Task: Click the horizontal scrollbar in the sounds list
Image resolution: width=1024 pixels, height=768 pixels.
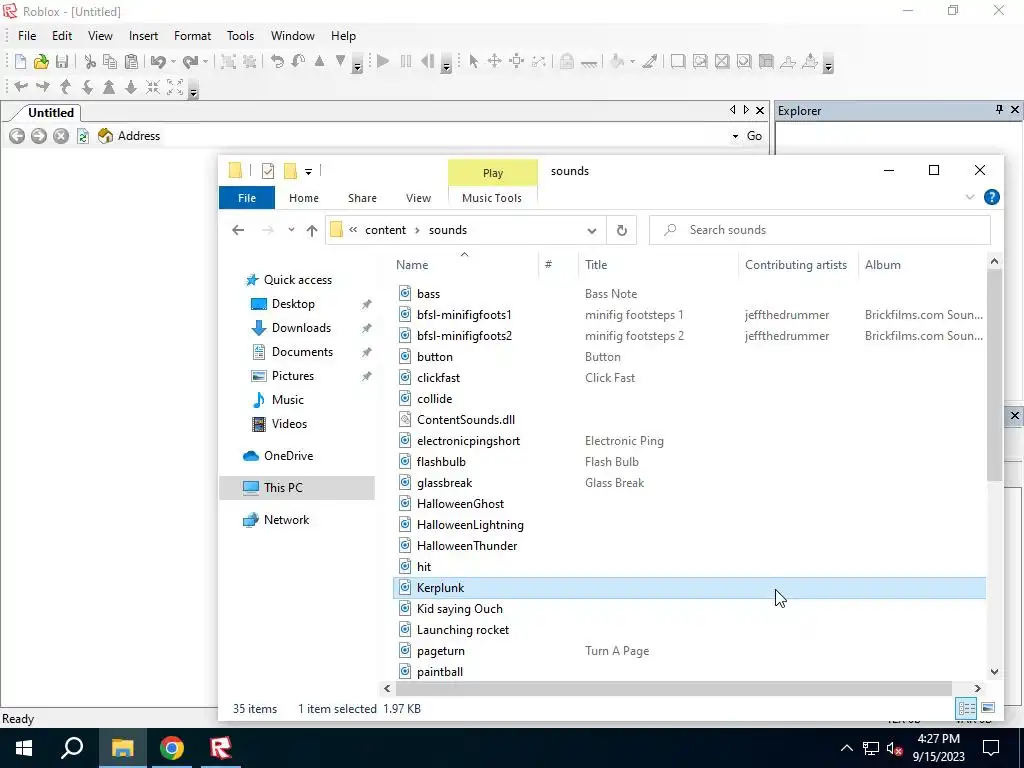Action: [x=674, y=688]
